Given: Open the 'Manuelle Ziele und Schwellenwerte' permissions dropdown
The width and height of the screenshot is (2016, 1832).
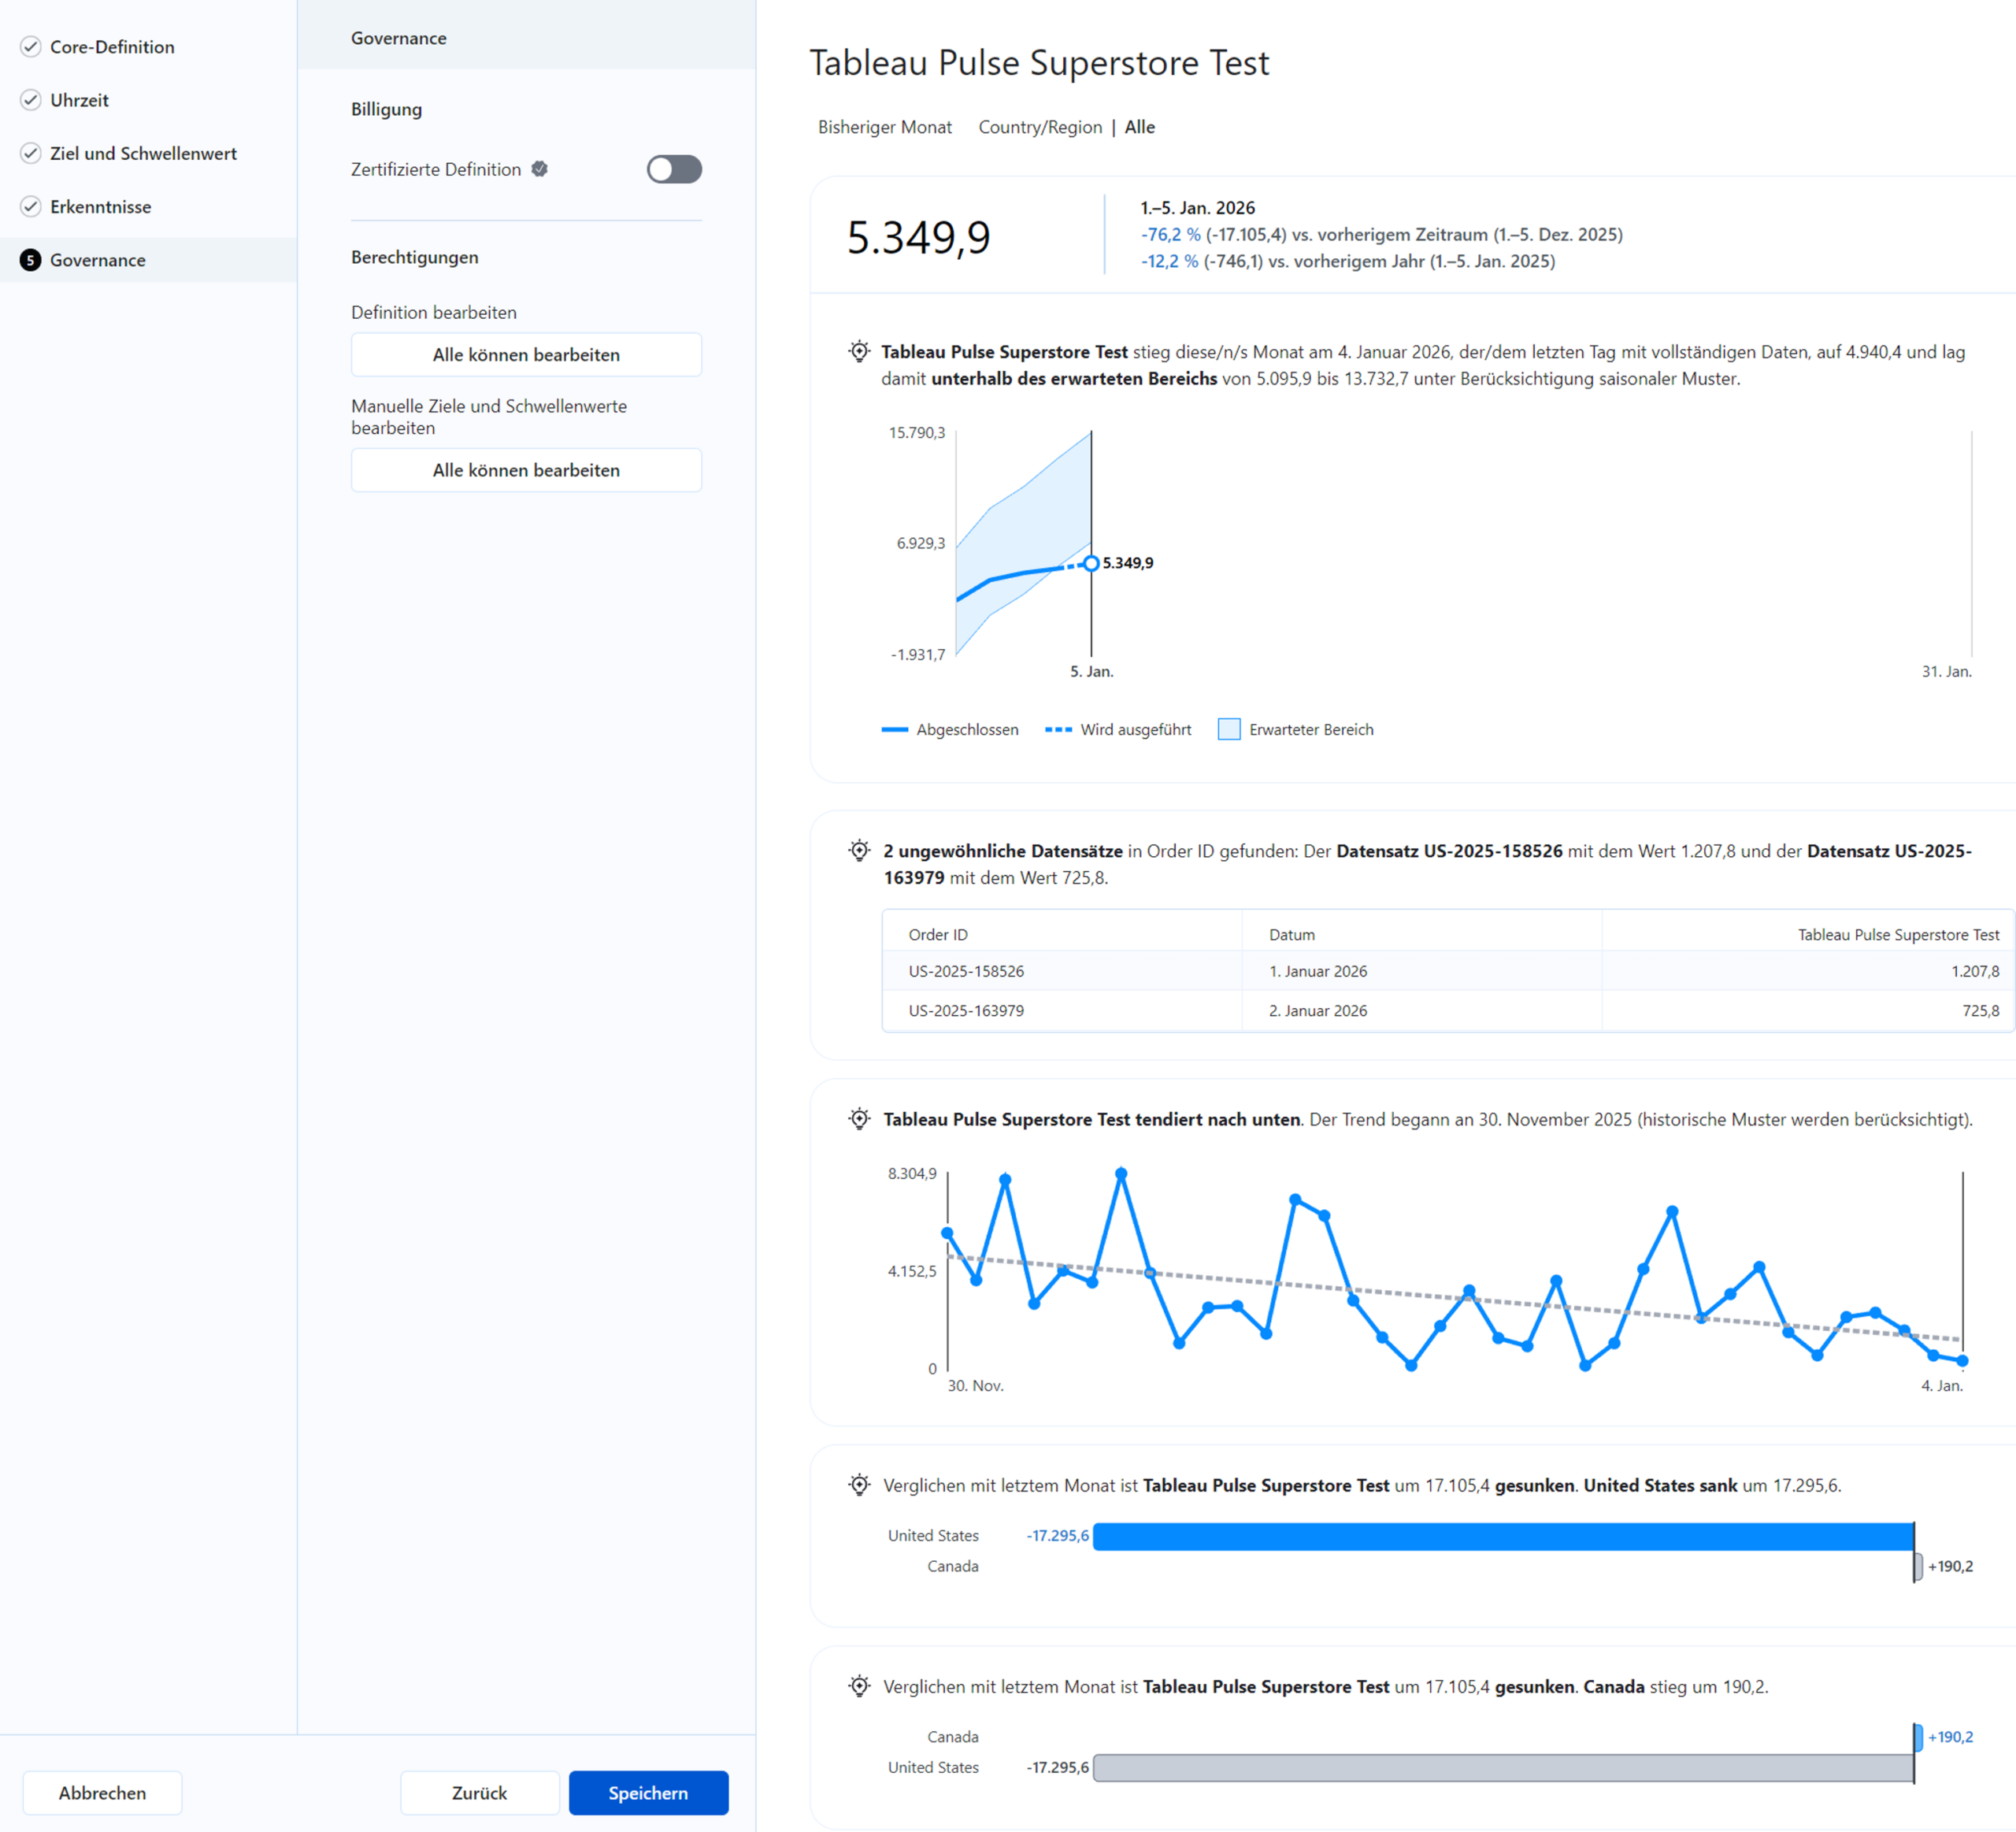Looking at the screenshot, I should (x=526, y=470).
